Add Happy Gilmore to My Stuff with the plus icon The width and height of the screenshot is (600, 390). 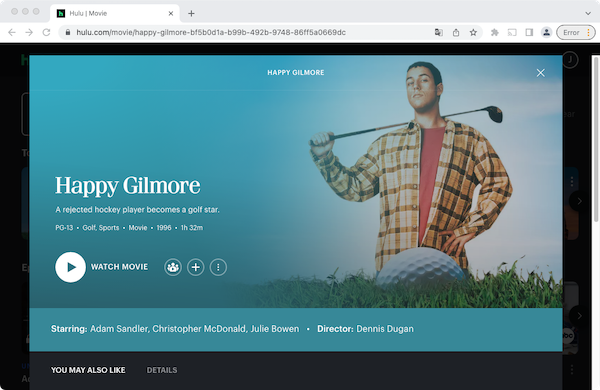196,267
